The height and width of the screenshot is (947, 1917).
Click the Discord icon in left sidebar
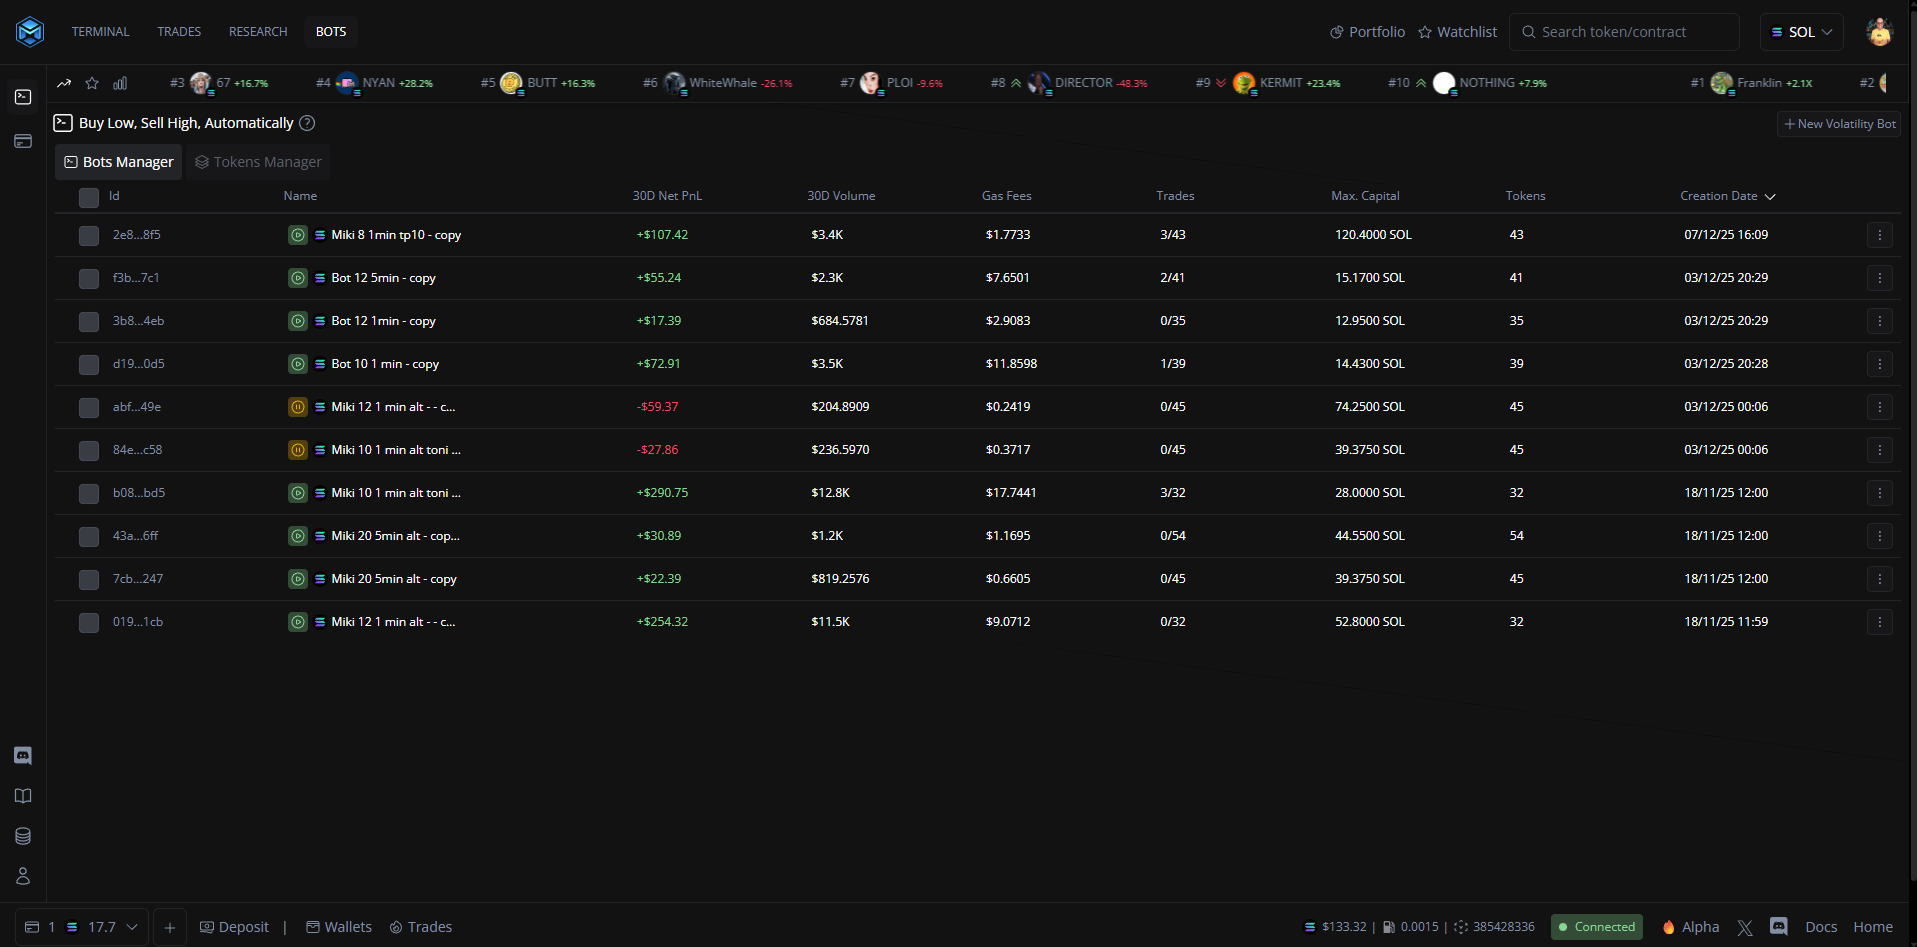pos(23,756)
